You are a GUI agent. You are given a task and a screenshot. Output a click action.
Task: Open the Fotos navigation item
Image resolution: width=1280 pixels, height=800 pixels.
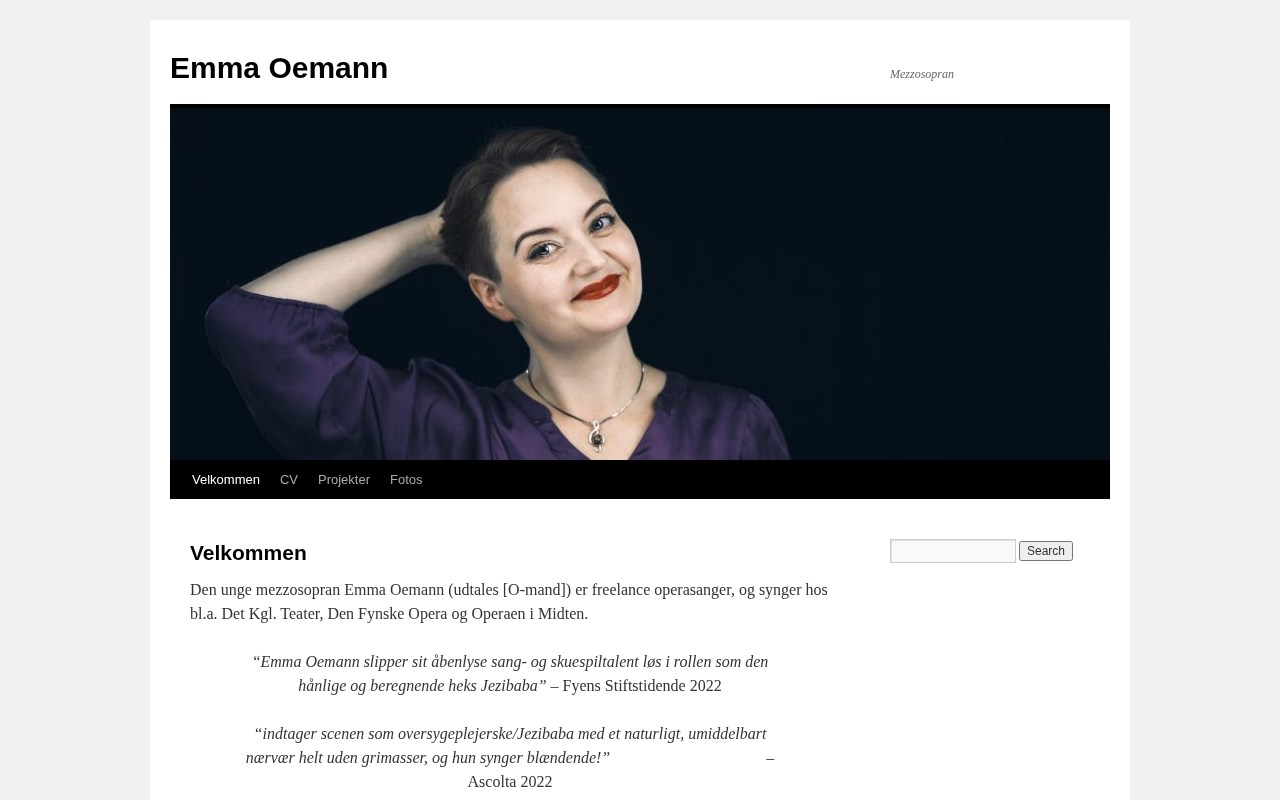point(406,480)
